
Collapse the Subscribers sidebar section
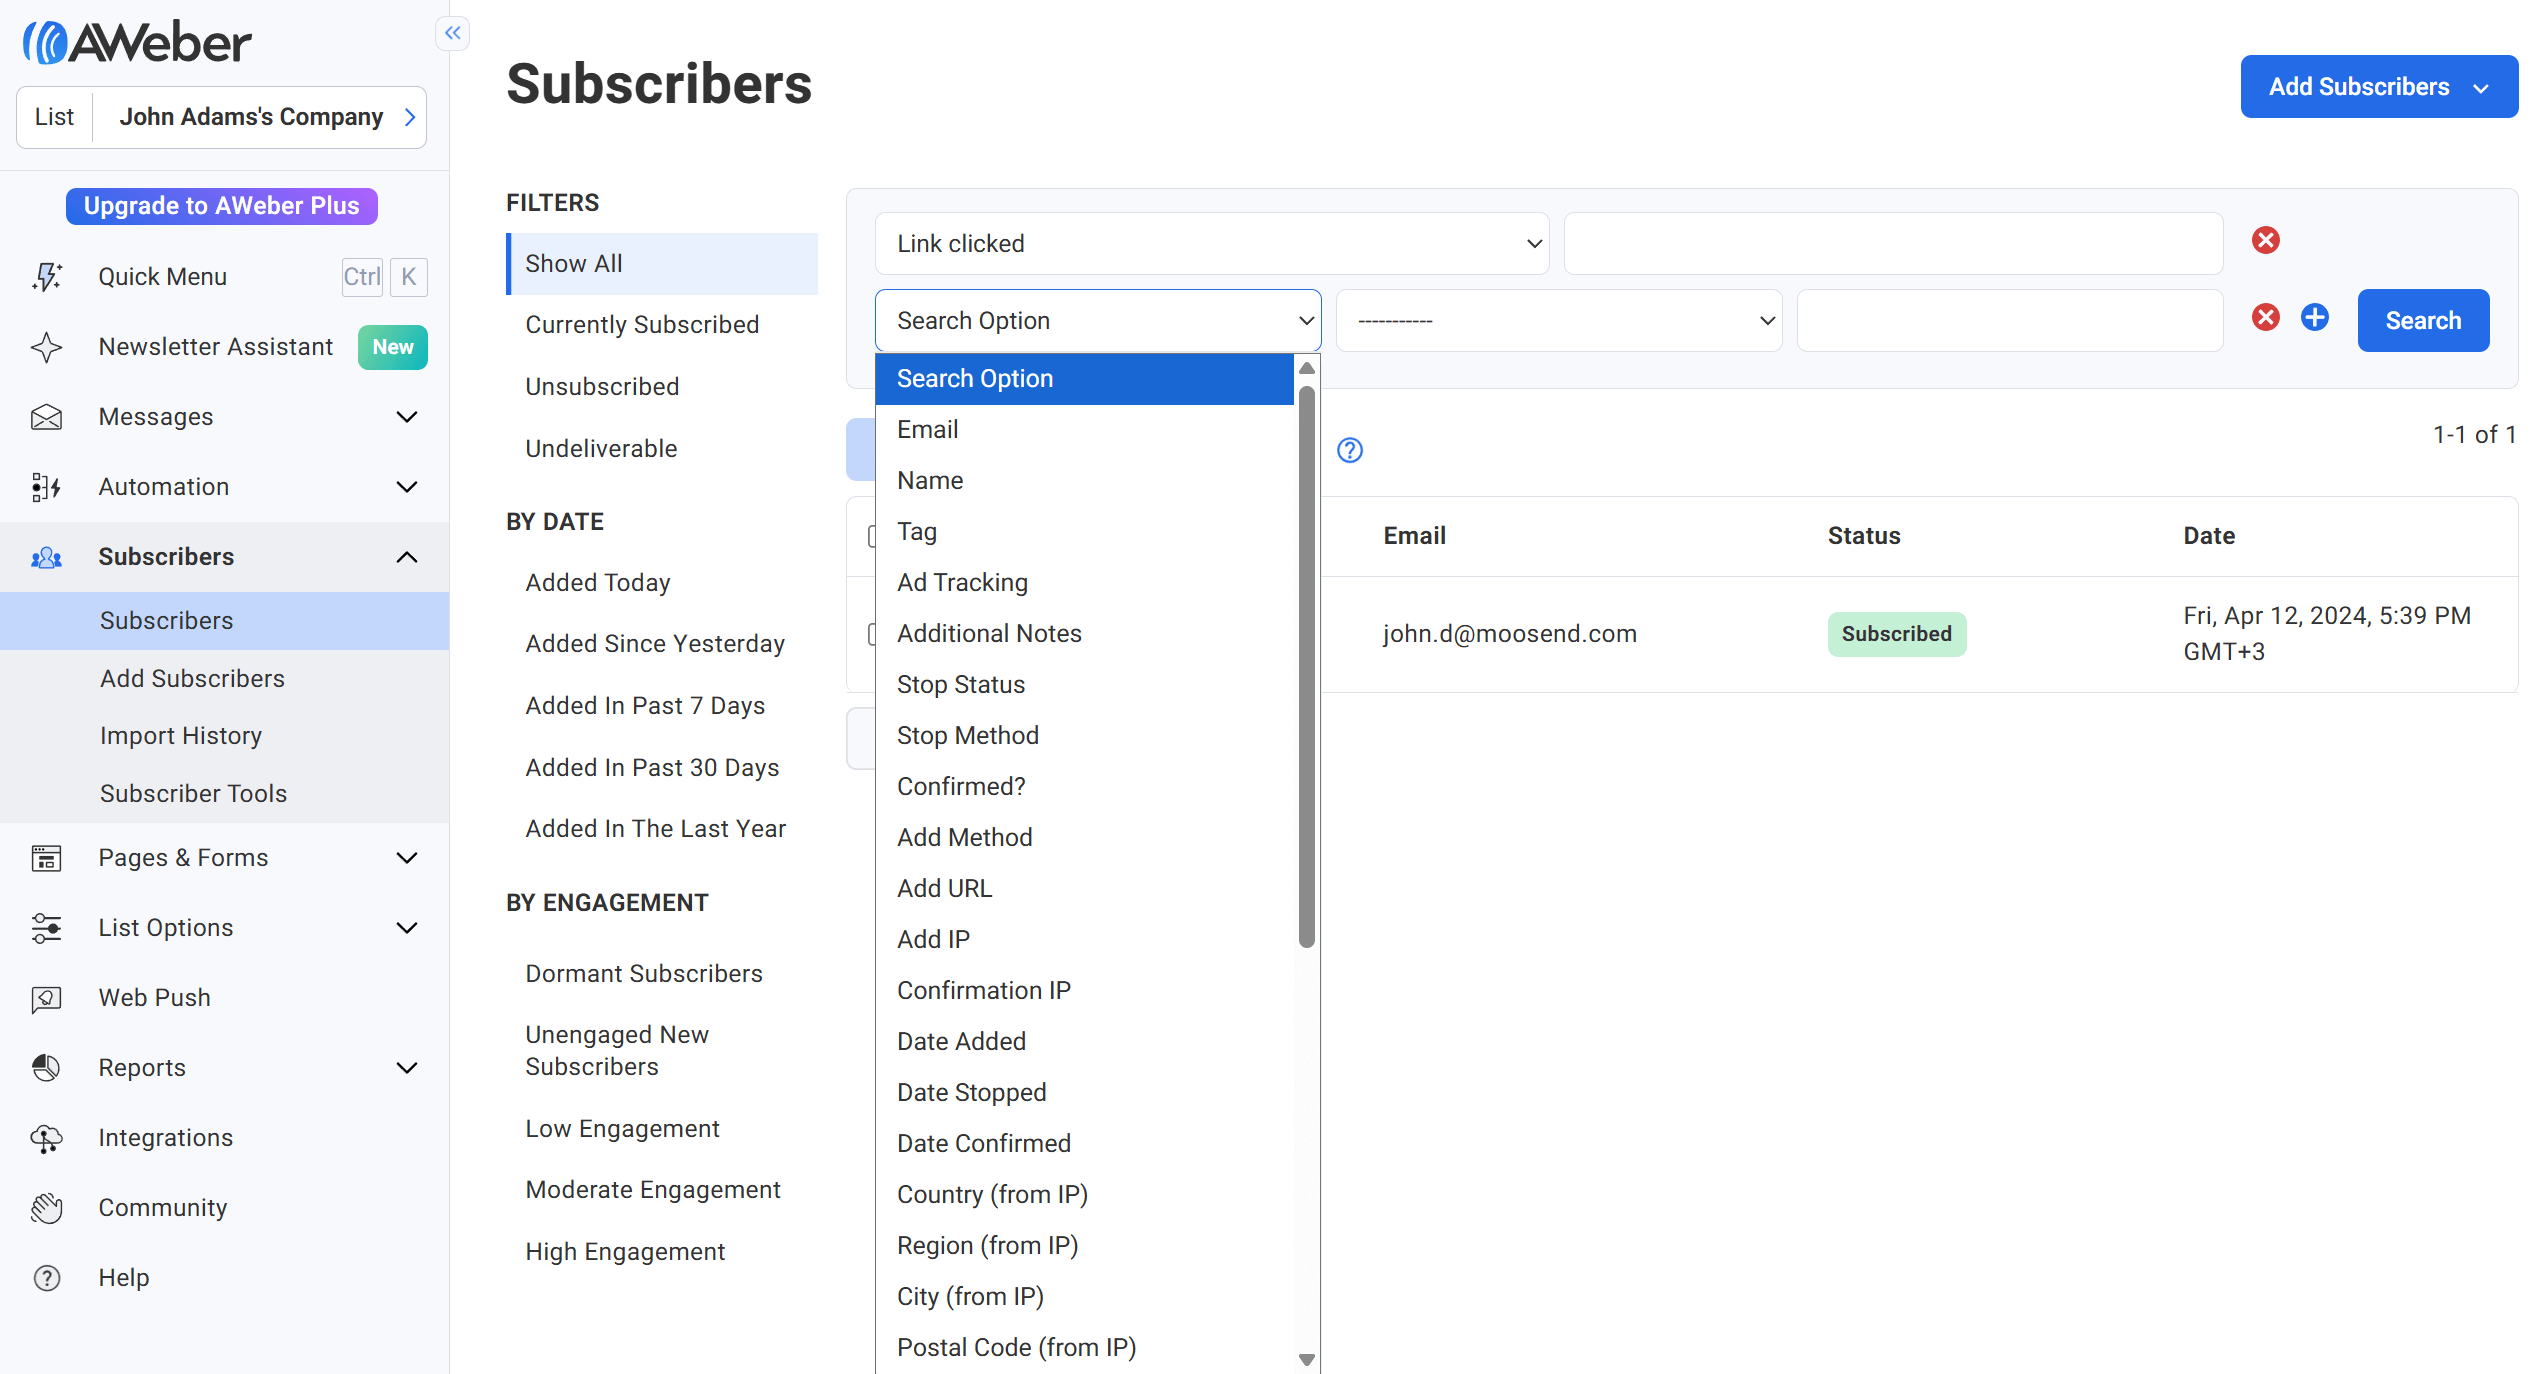[x=406, y=557]
